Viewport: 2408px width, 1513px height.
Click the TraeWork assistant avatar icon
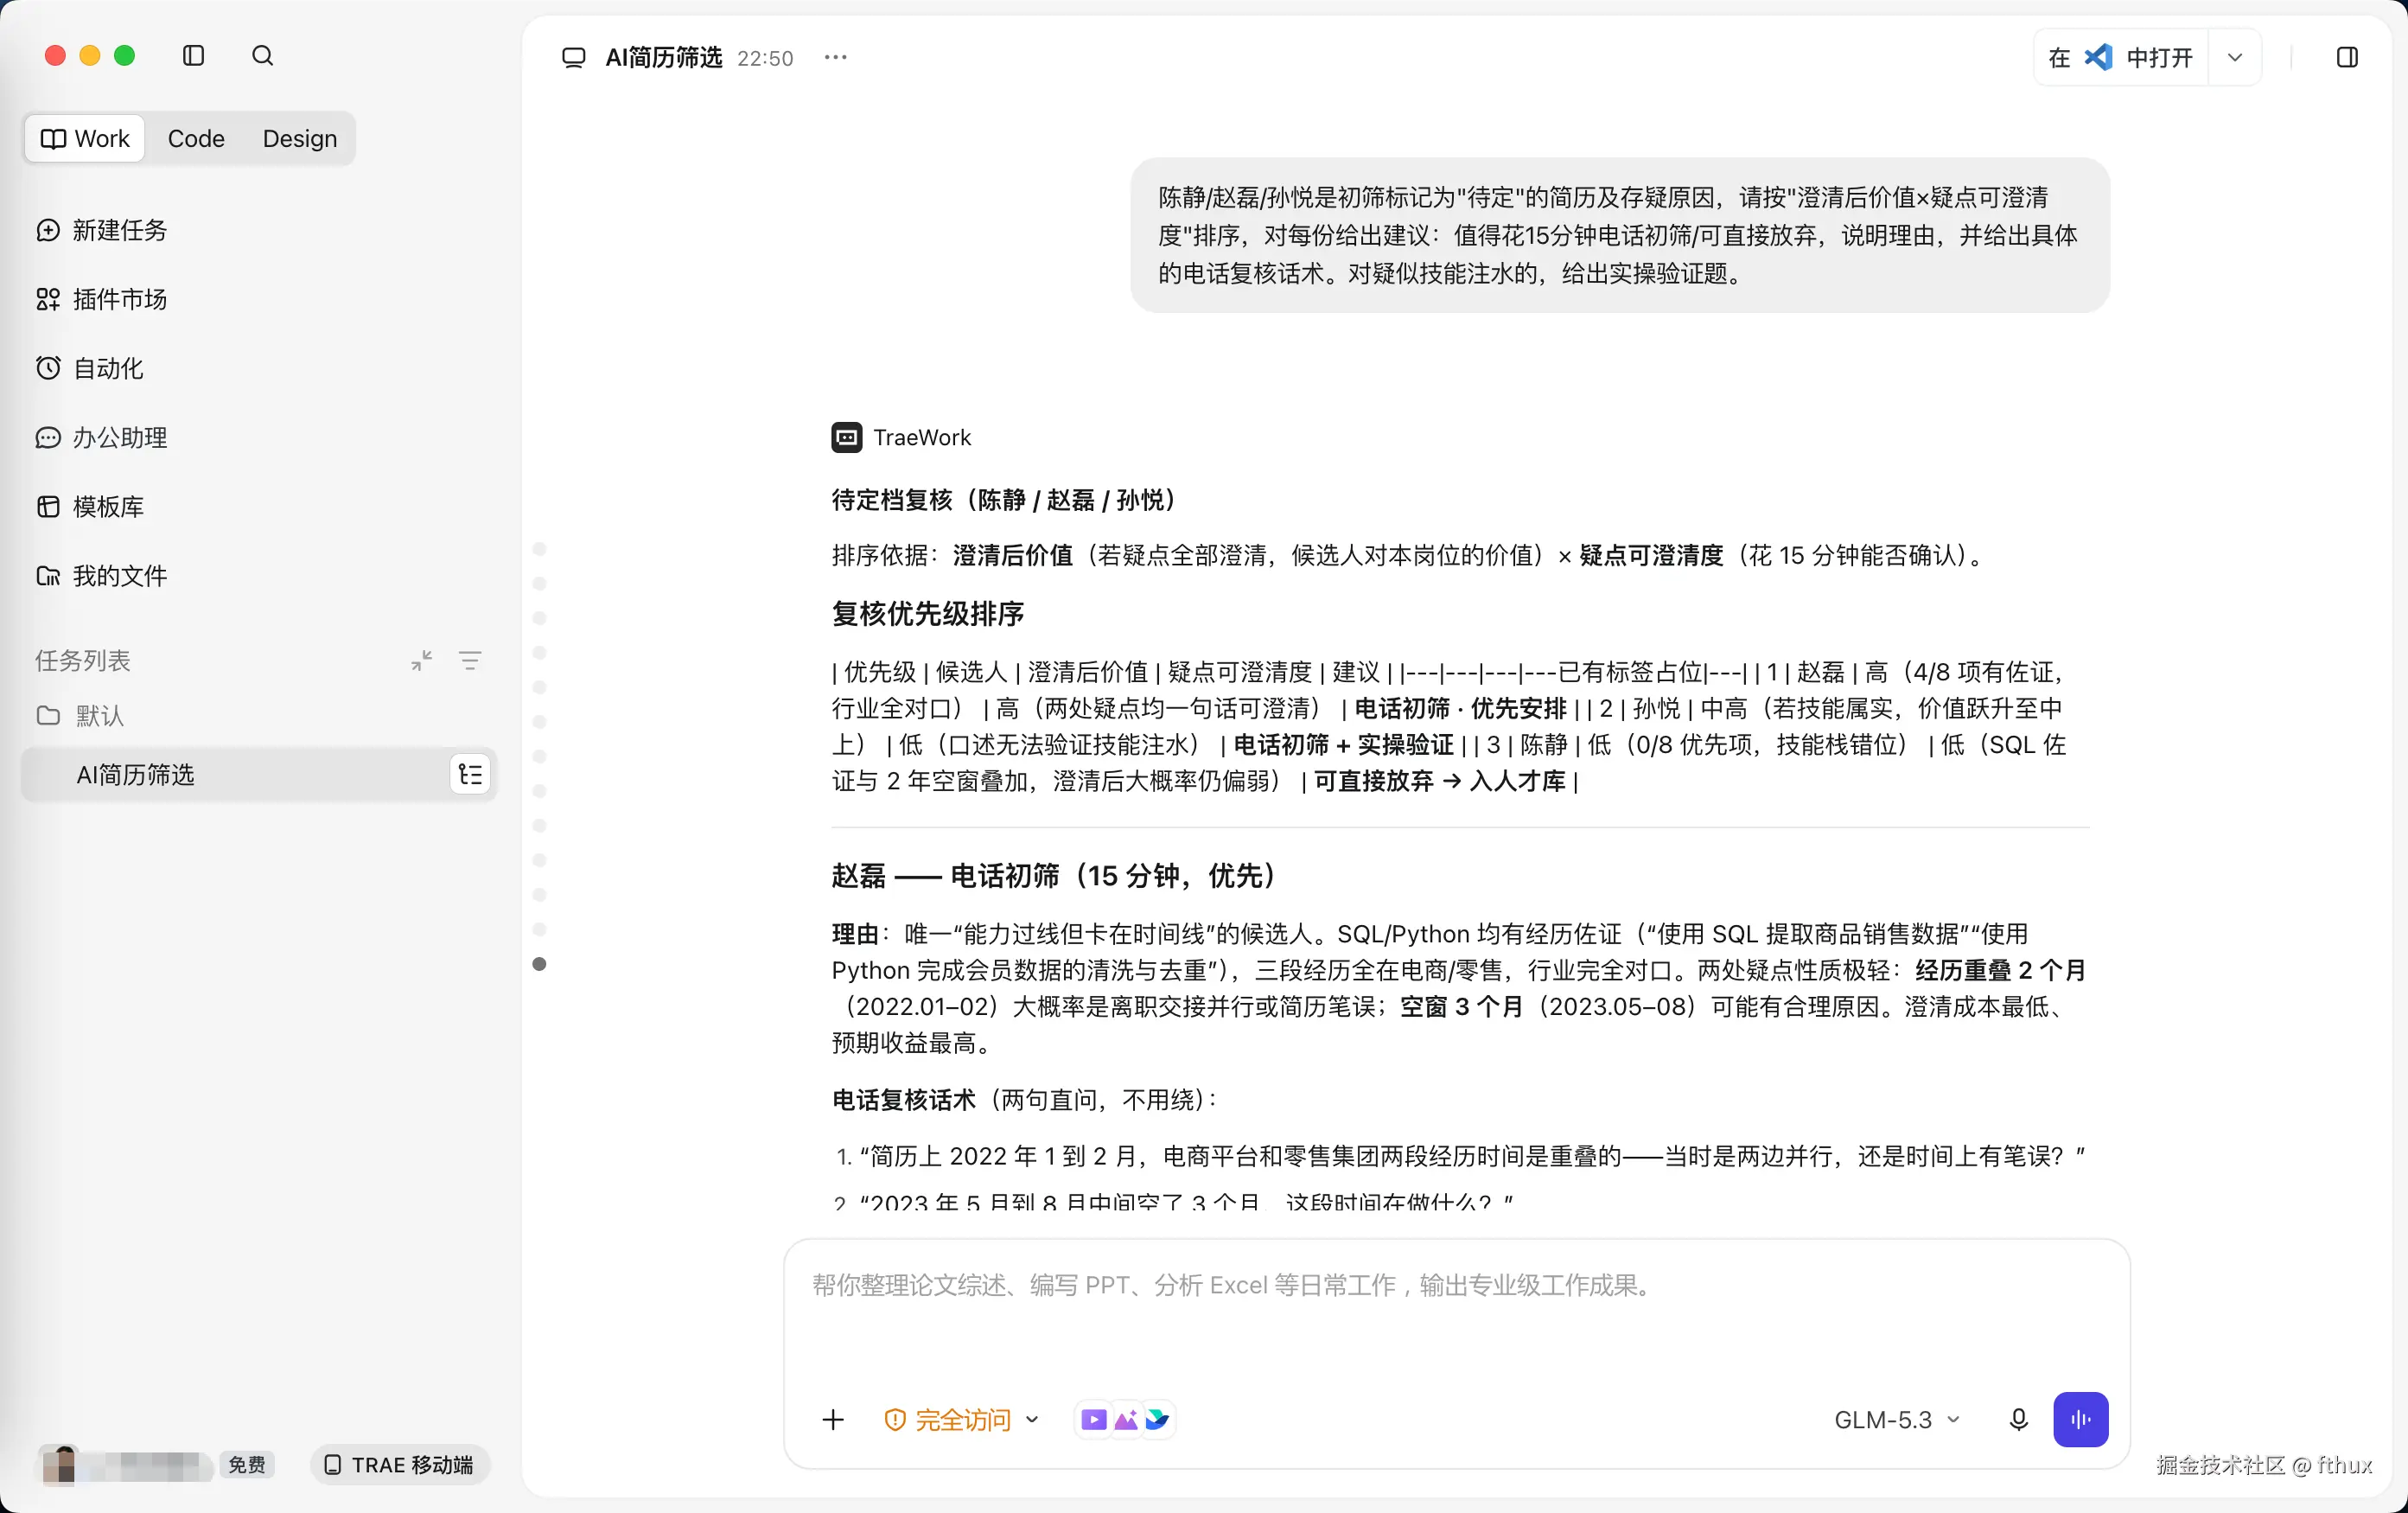click(x=847, y=437)
